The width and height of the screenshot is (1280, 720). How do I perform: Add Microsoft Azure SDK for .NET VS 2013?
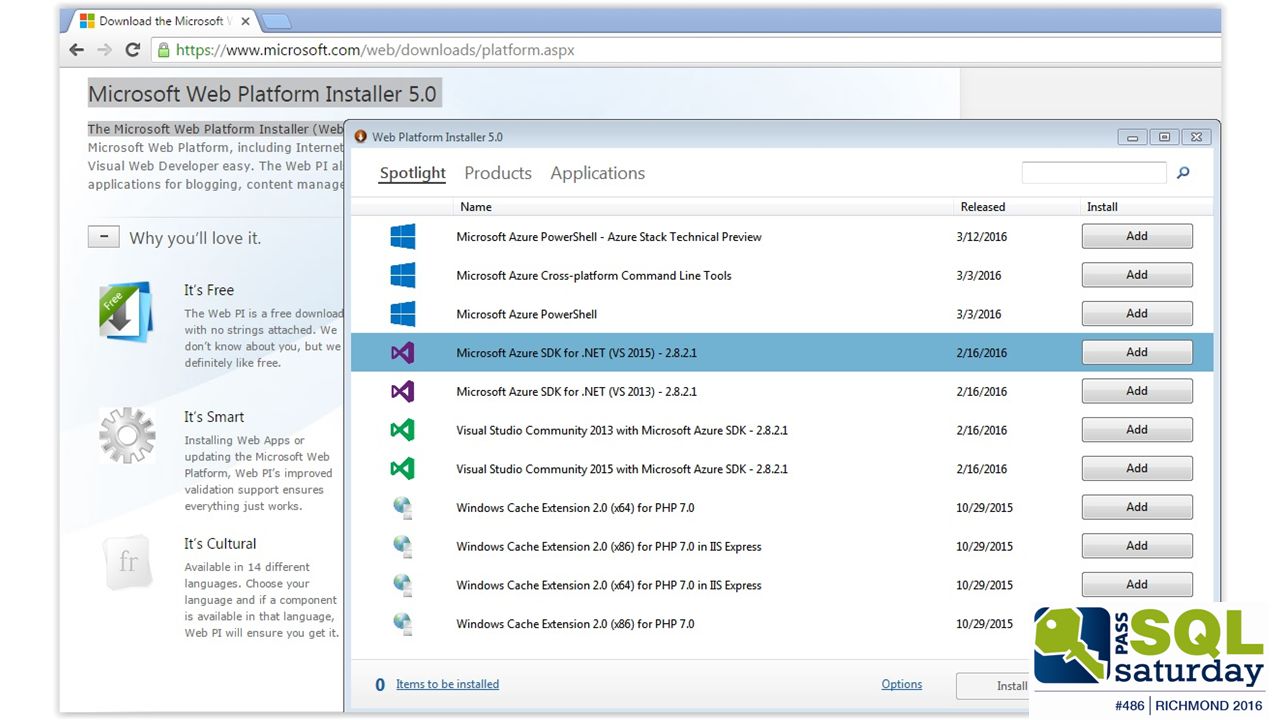pos(1137,391)
